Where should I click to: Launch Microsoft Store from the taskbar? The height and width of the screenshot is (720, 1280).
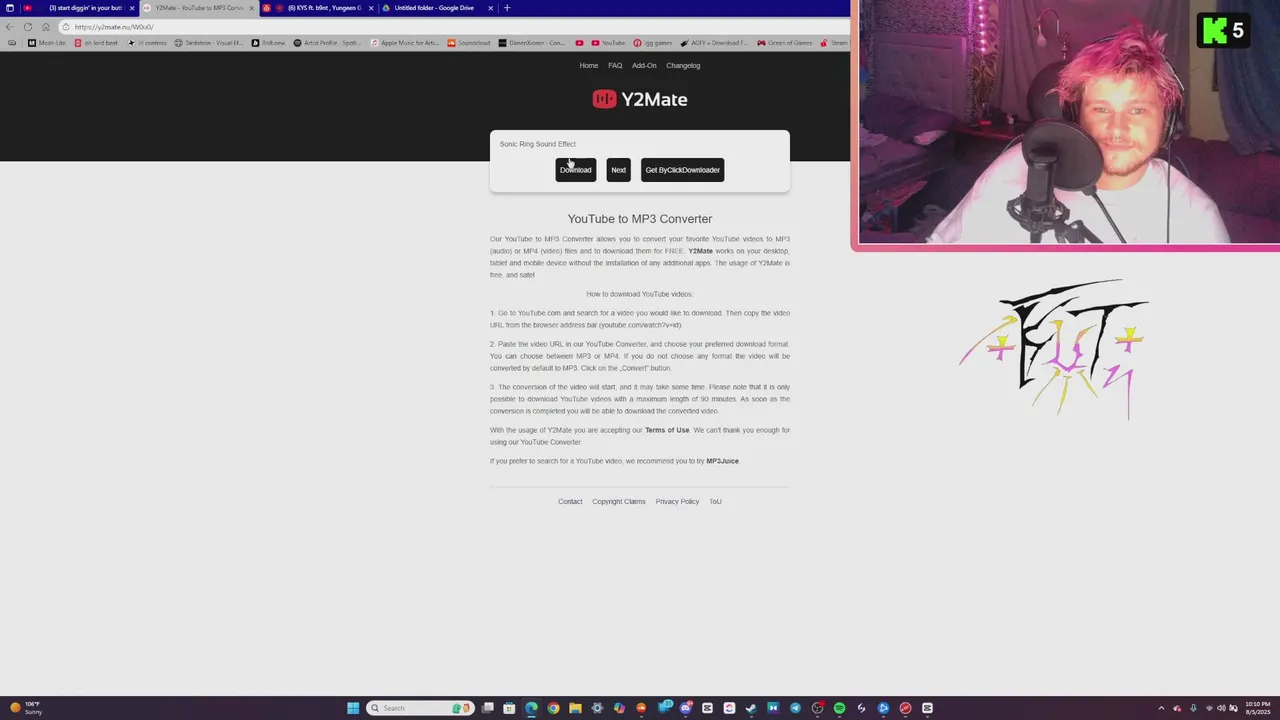pyautogui.click(x=509, y=708)
